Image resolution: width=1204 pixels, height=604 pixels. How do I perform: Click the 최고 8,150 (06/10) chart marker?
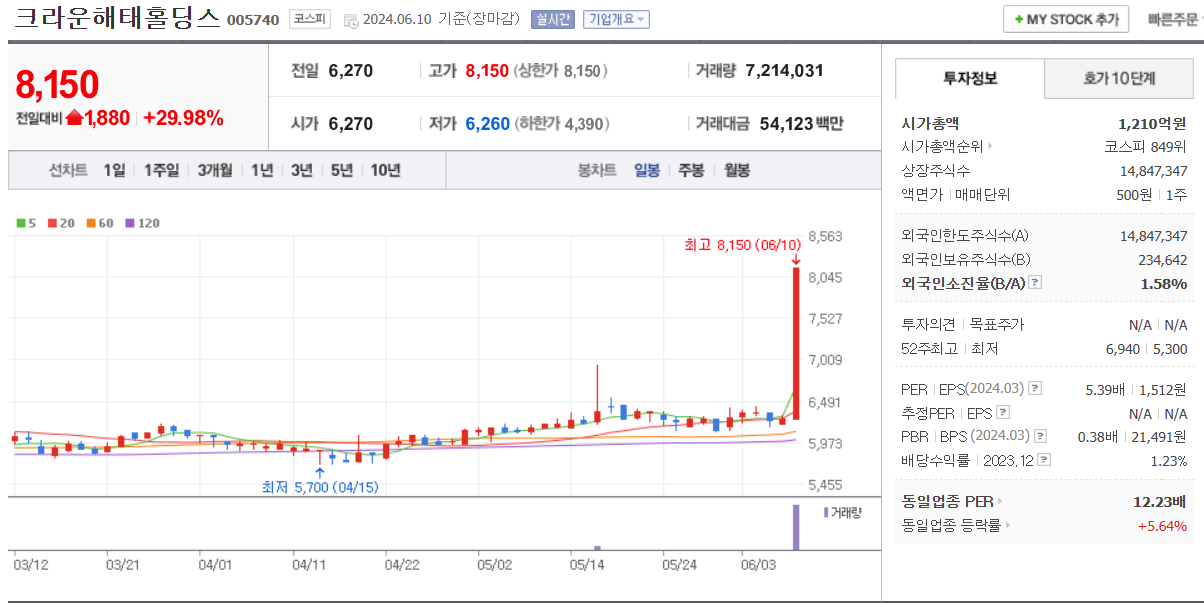click(x=742, y=245)
